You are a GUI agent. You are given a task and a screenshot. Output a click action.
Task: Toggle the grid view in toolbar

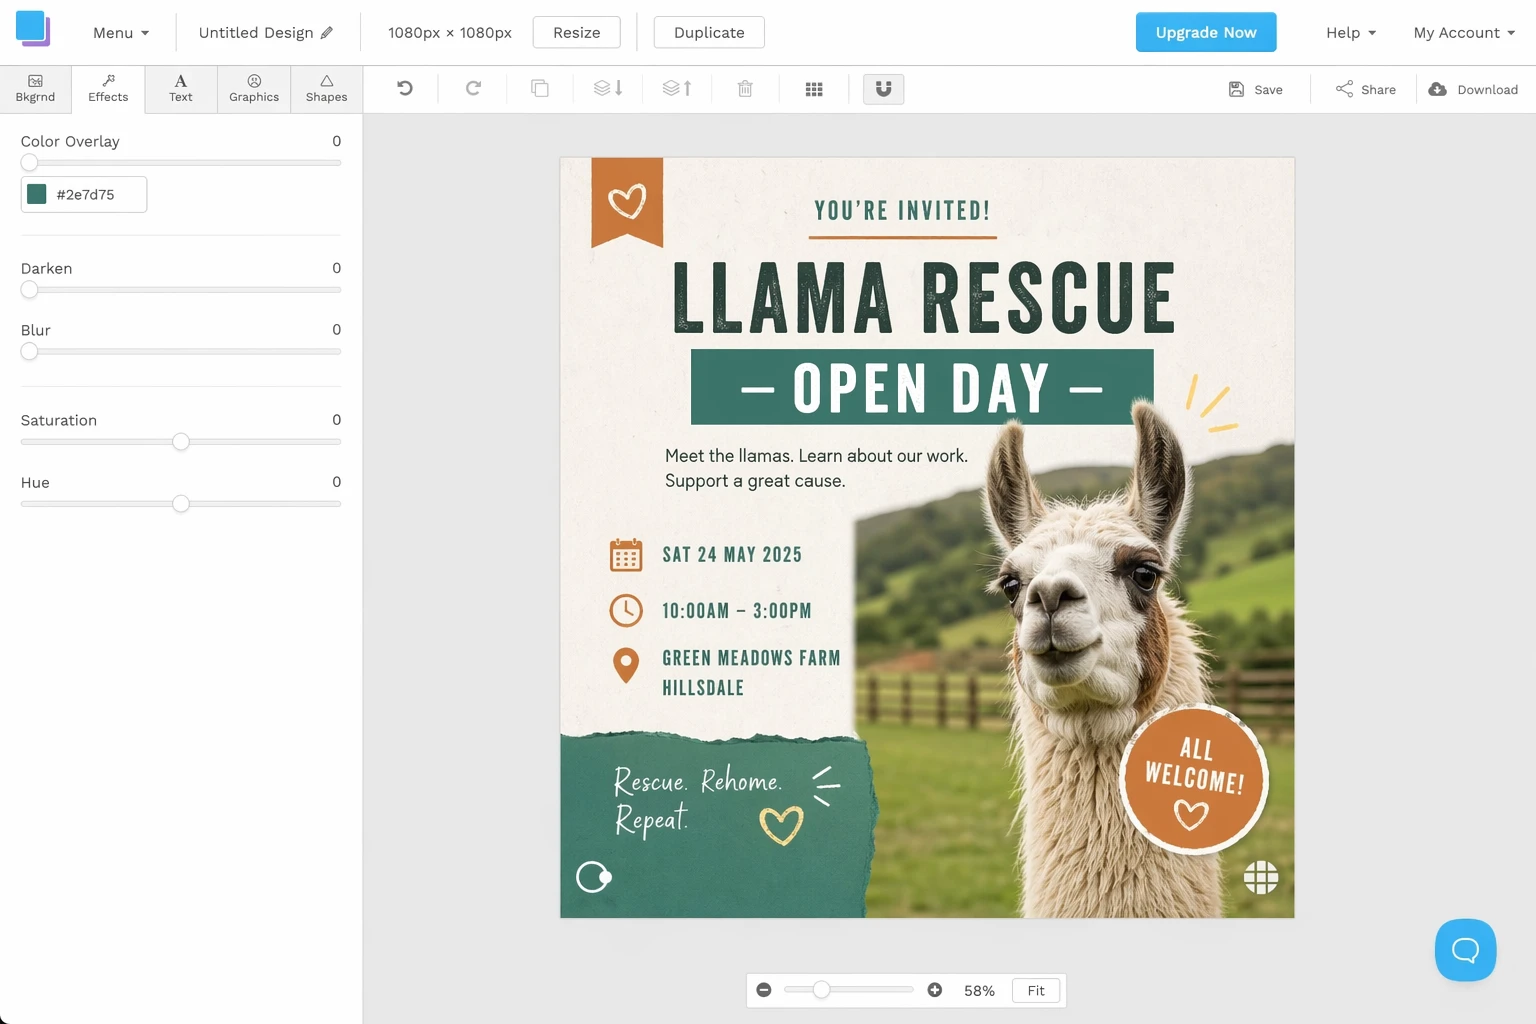tap(814, 89)
